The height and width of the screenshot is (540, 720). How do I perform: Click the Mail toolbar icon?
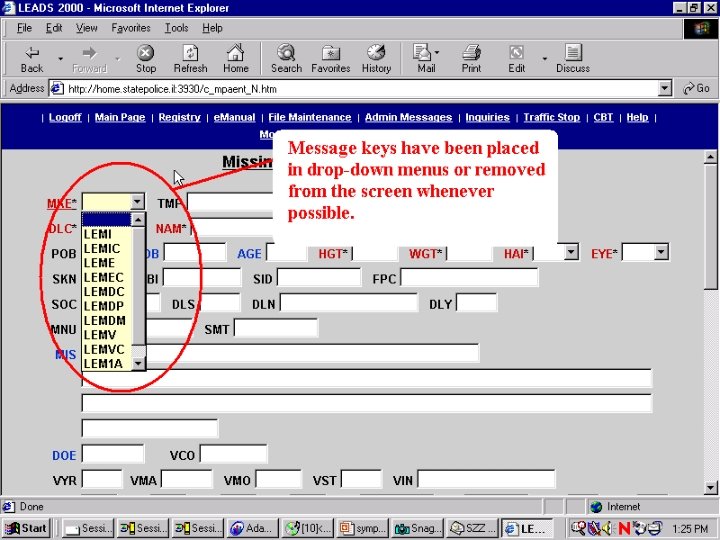[x=423, y=53]
